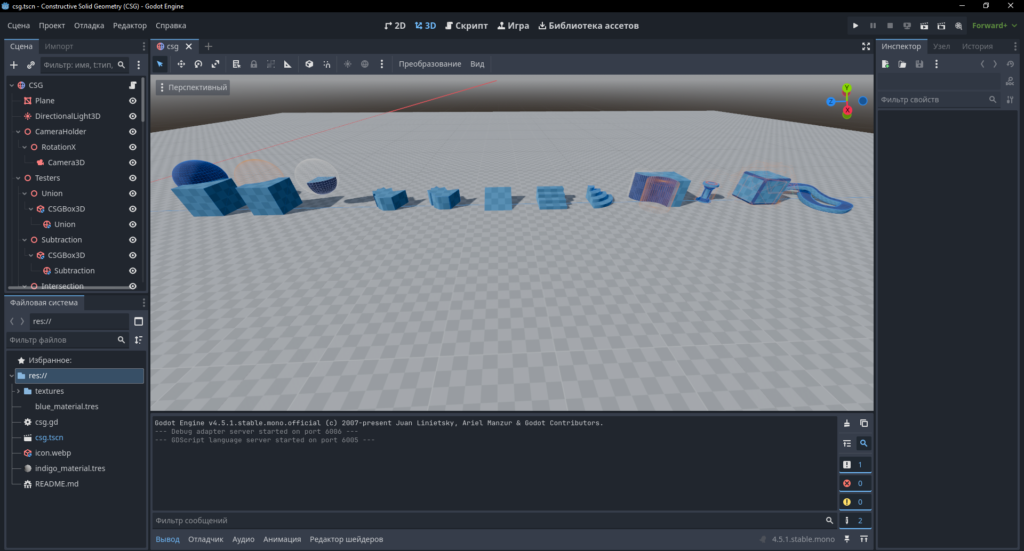Toggle standard messages filter showing 1
Image resolution: width=1024 pixels, height=551 pixels.
point(855,464)
